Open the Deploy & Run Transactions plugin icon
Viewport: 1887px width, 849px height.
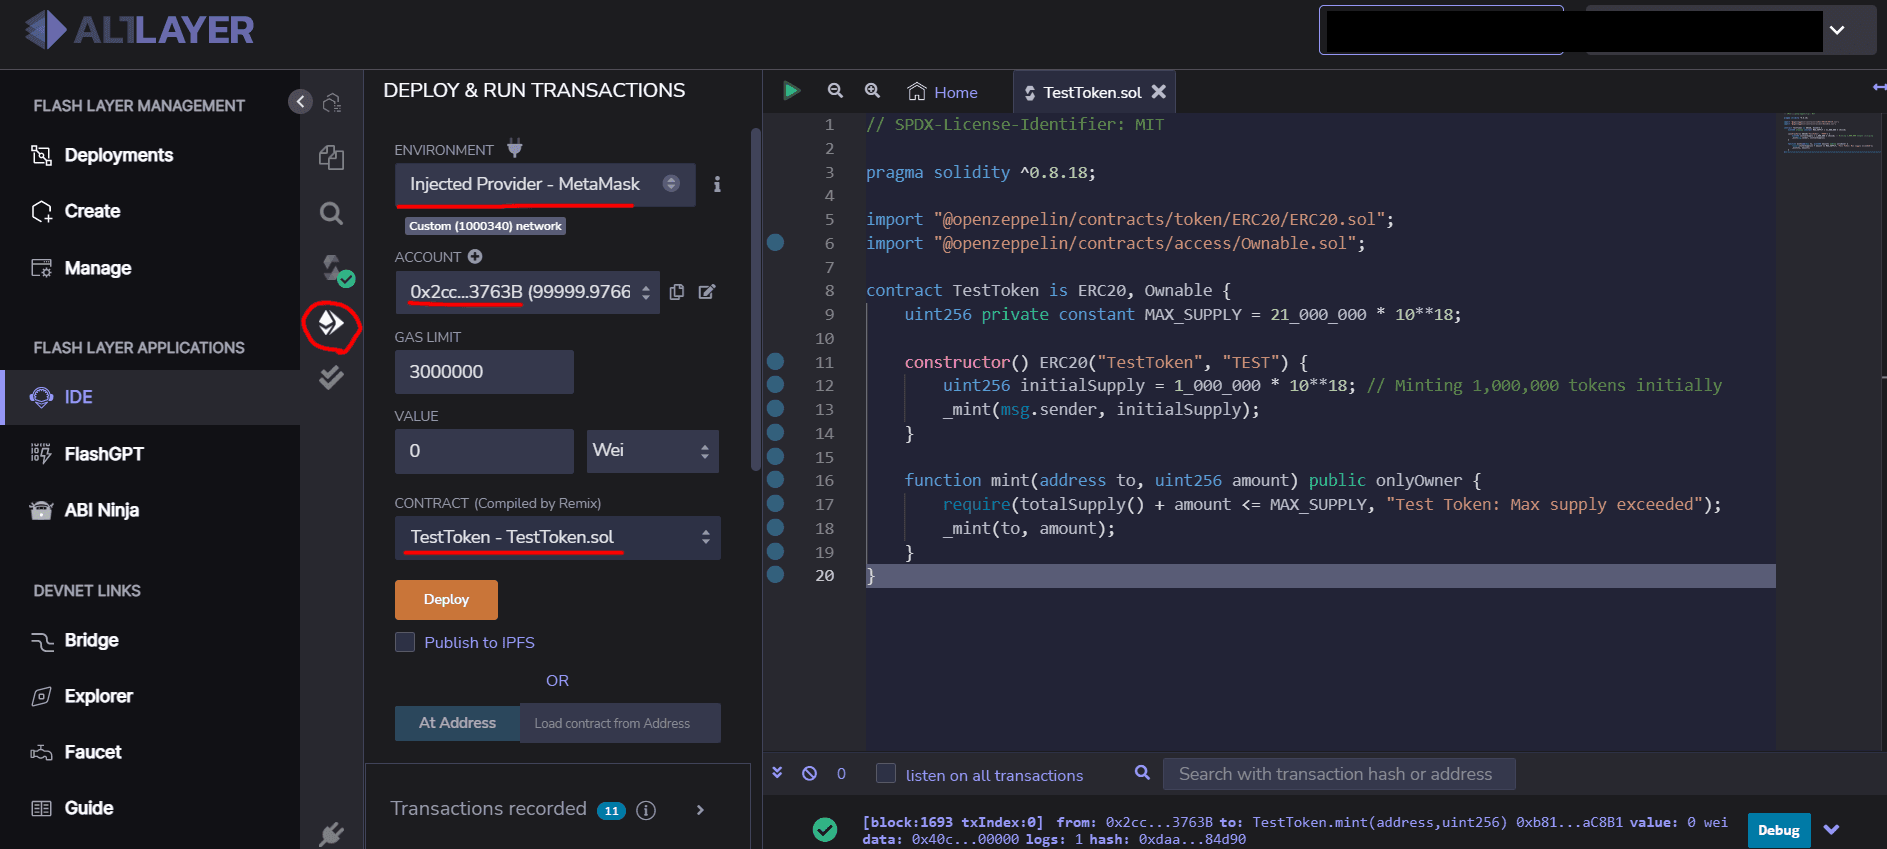tap(331, 323)
